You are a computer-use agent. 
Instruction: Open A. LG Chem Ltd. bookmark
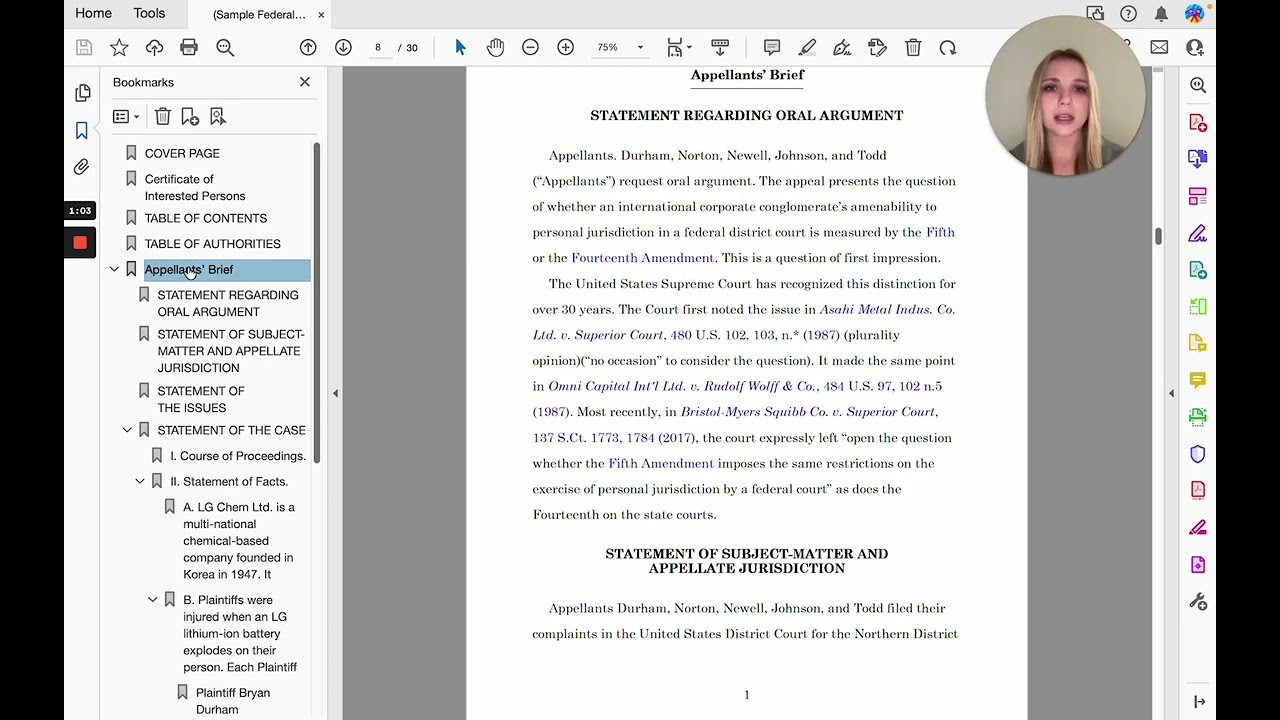pos(239,541)
